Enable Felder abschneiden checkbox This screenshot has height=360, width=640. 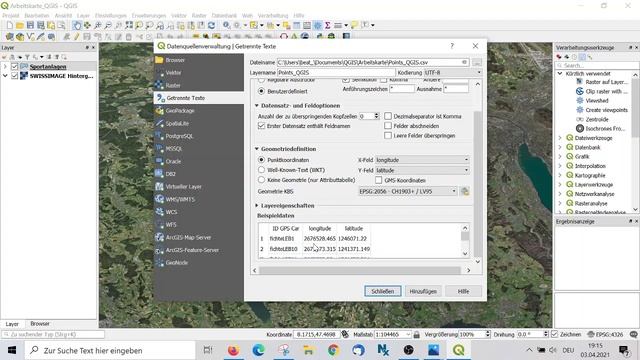click(388, 126)
